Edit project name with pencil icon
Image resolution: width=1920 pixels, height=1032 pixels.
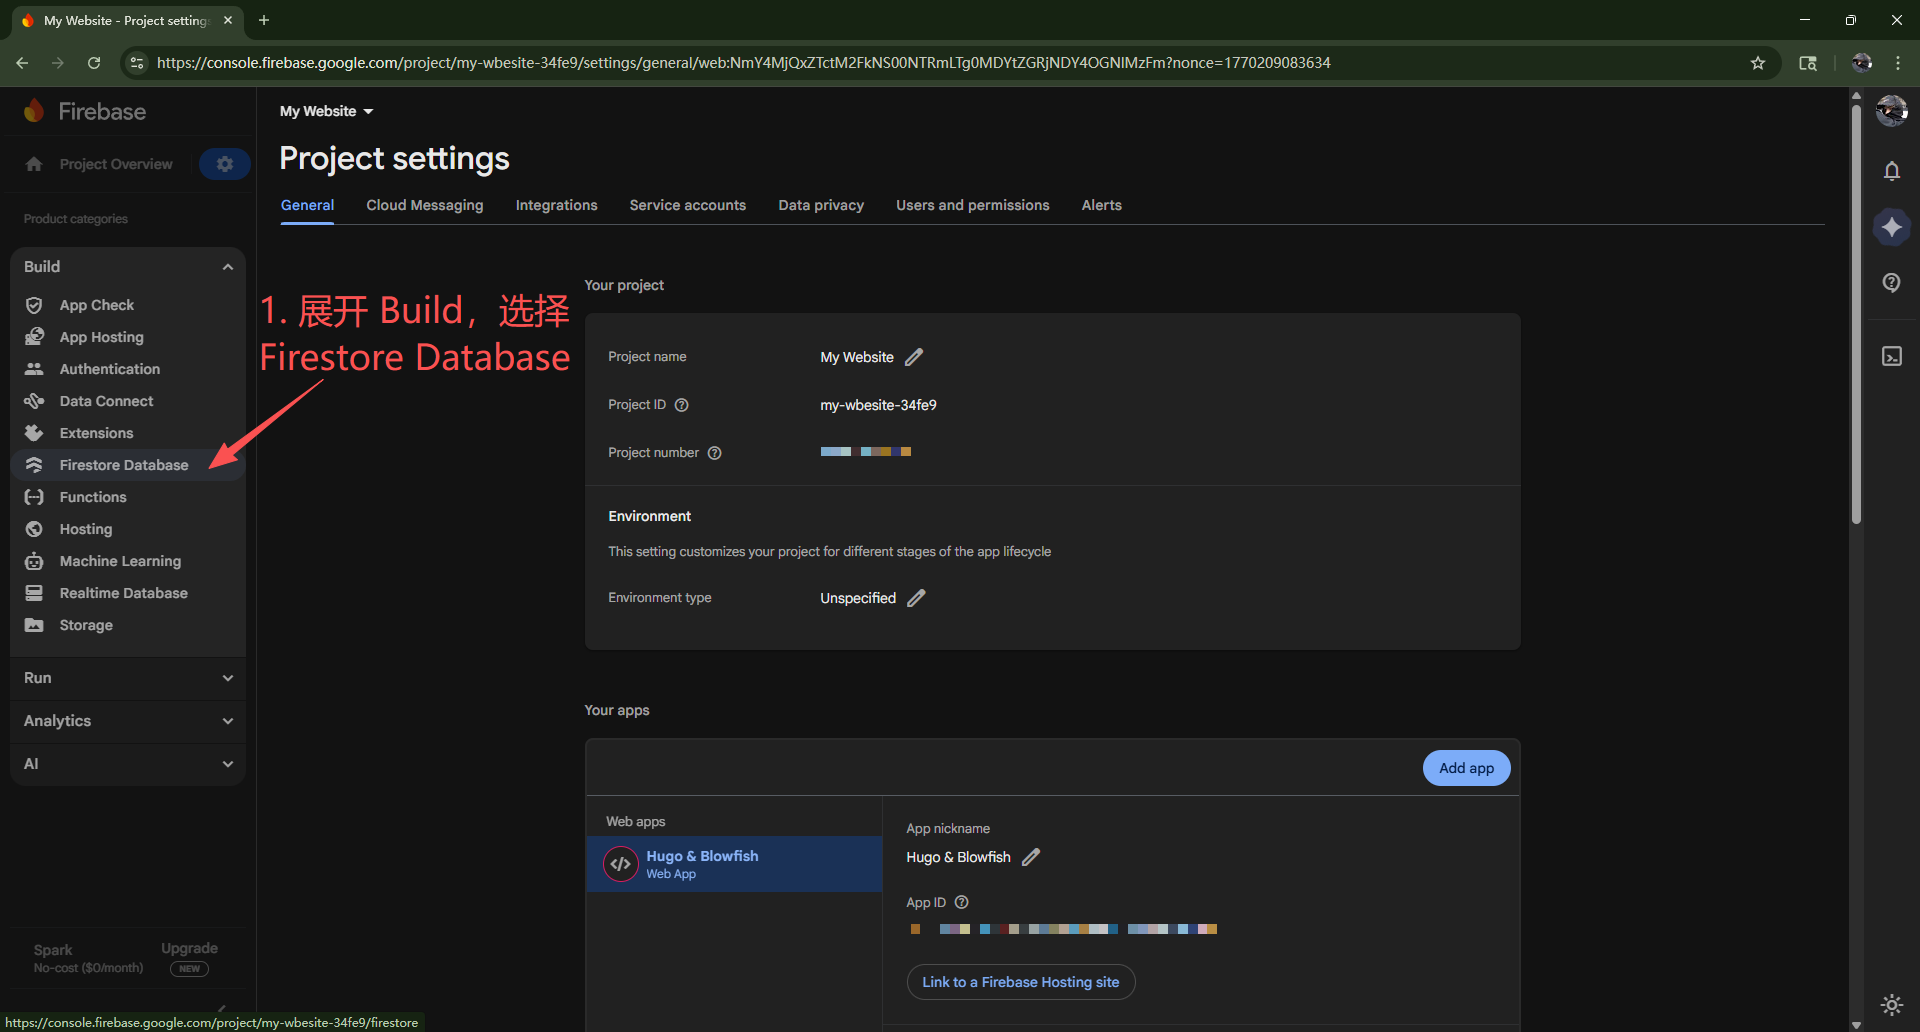click(x=914, y=357)
